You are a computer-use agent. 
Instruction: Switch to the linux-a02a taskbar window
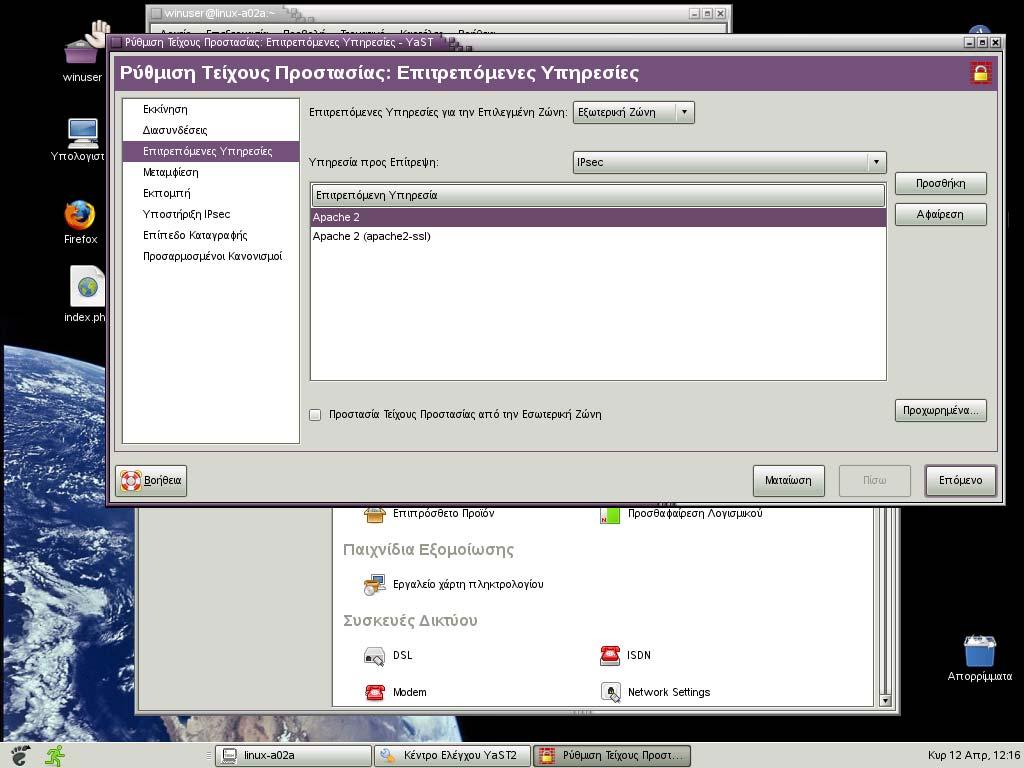point(293,756)
